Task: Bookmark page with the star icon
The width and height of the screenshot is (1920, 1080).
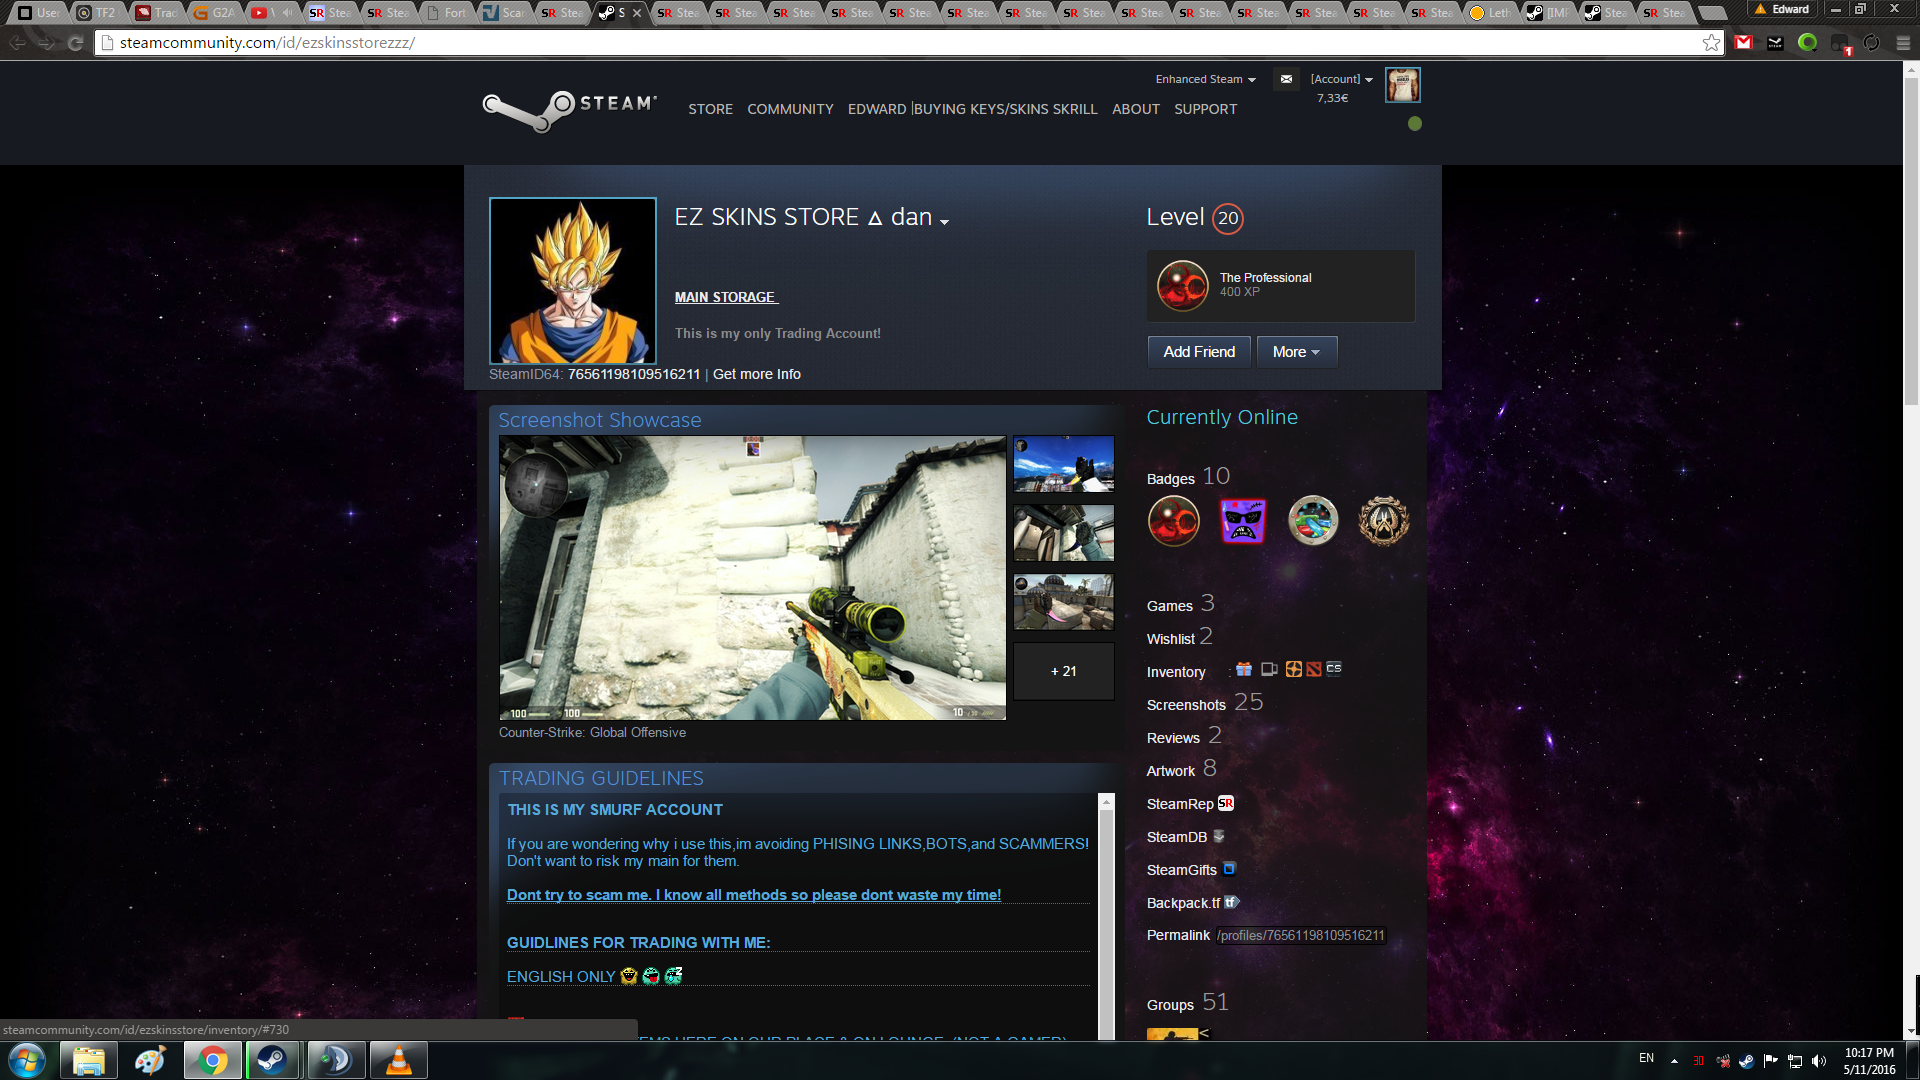Action: click(x=1712, y=43)
